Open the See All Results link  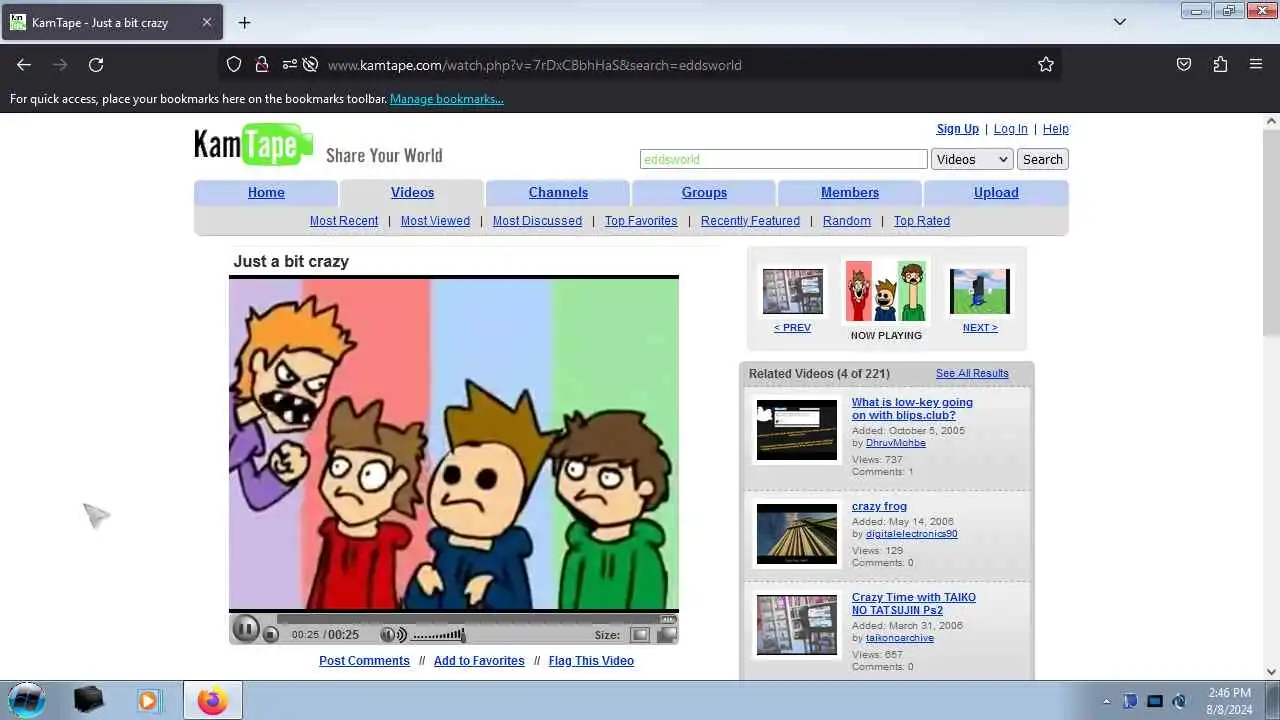coord(972,373)
